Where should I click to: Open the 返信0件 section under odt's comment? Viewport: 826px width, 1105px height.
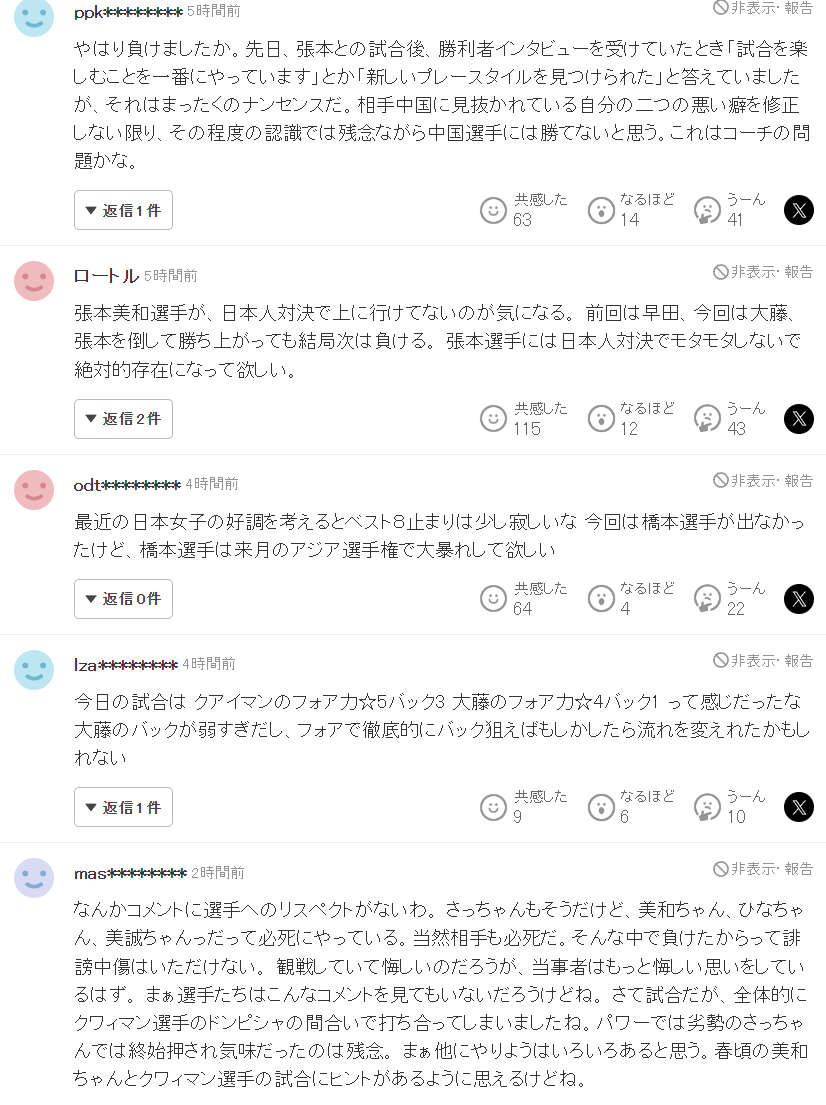(123, 598)
